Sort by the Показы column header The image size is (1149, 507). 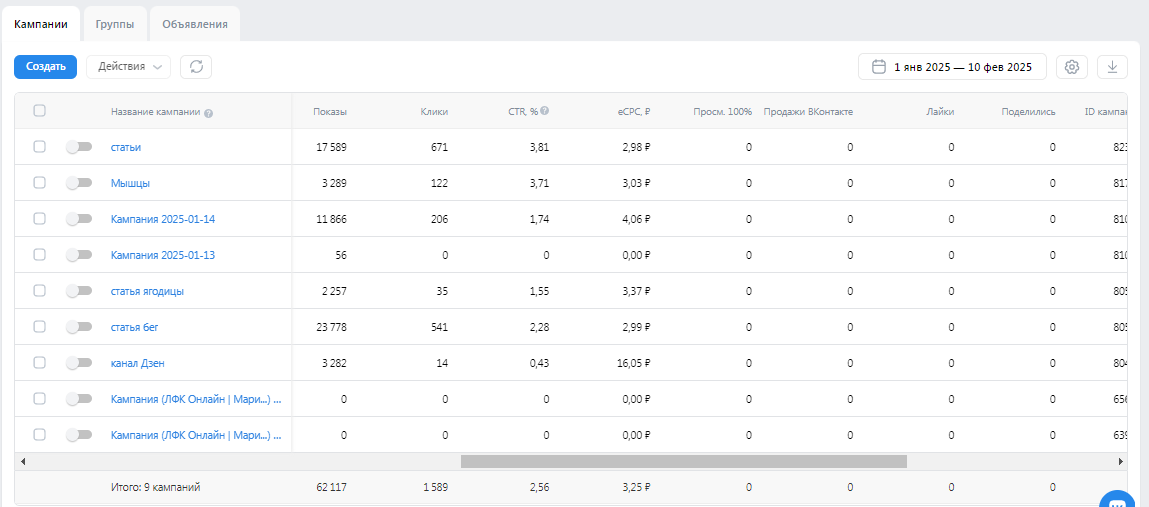pos(329,112)
